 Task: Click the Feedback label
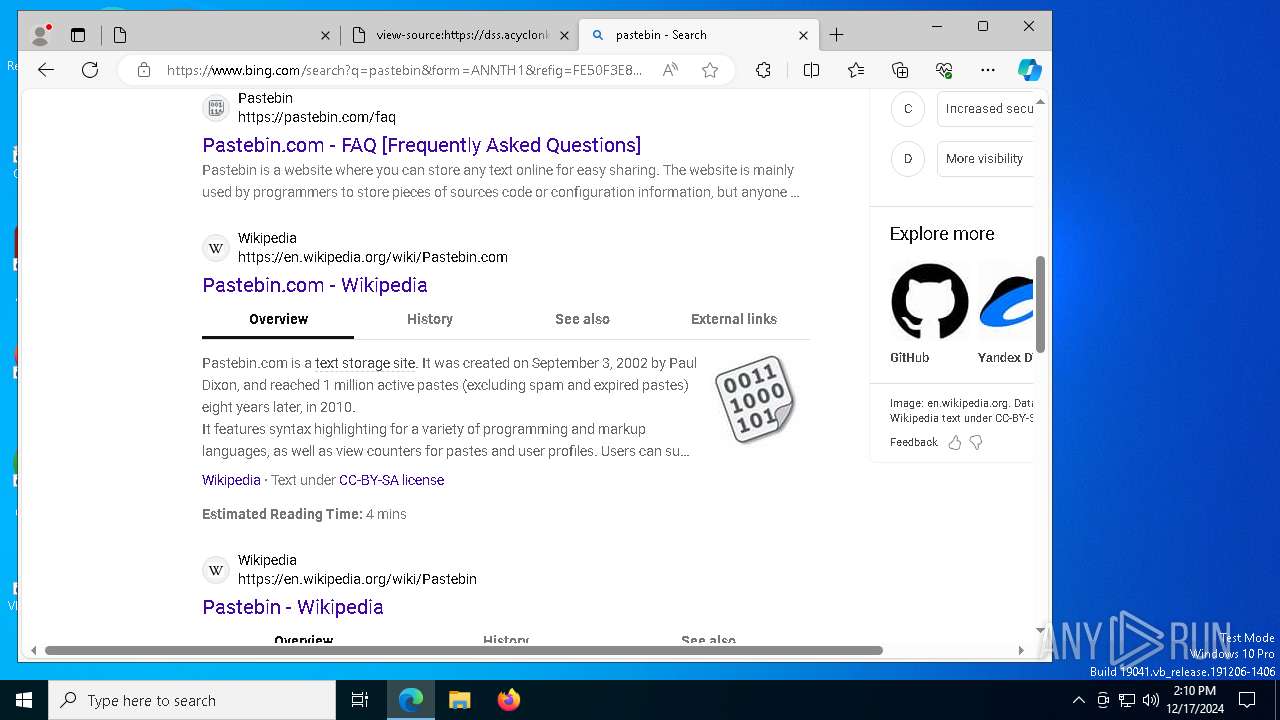914,442
